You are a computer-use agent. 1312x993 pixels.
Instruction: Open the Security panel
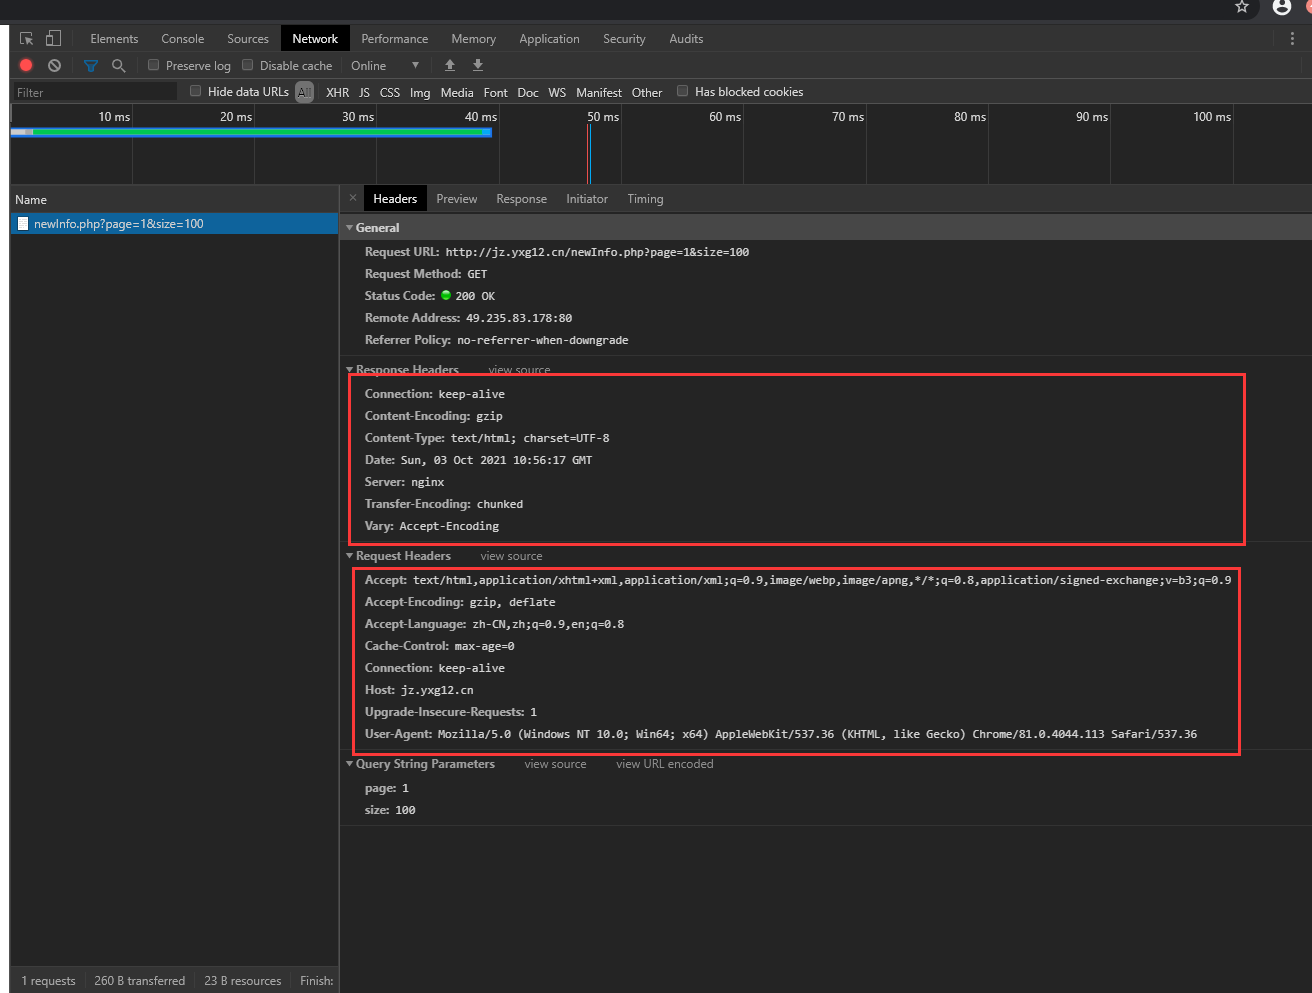click(624, 39)
